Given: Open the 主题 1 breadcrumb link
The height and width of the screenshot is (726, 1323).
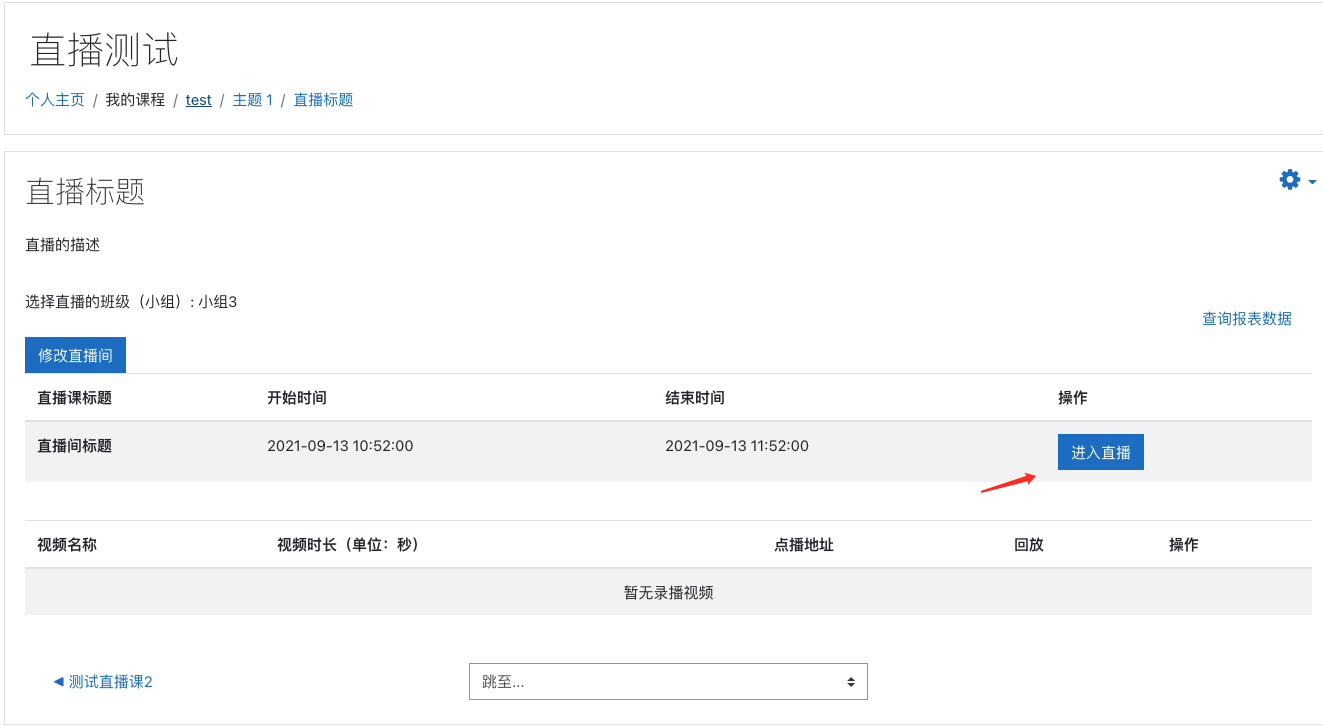Looking at the screenshot, I should 253,100.
